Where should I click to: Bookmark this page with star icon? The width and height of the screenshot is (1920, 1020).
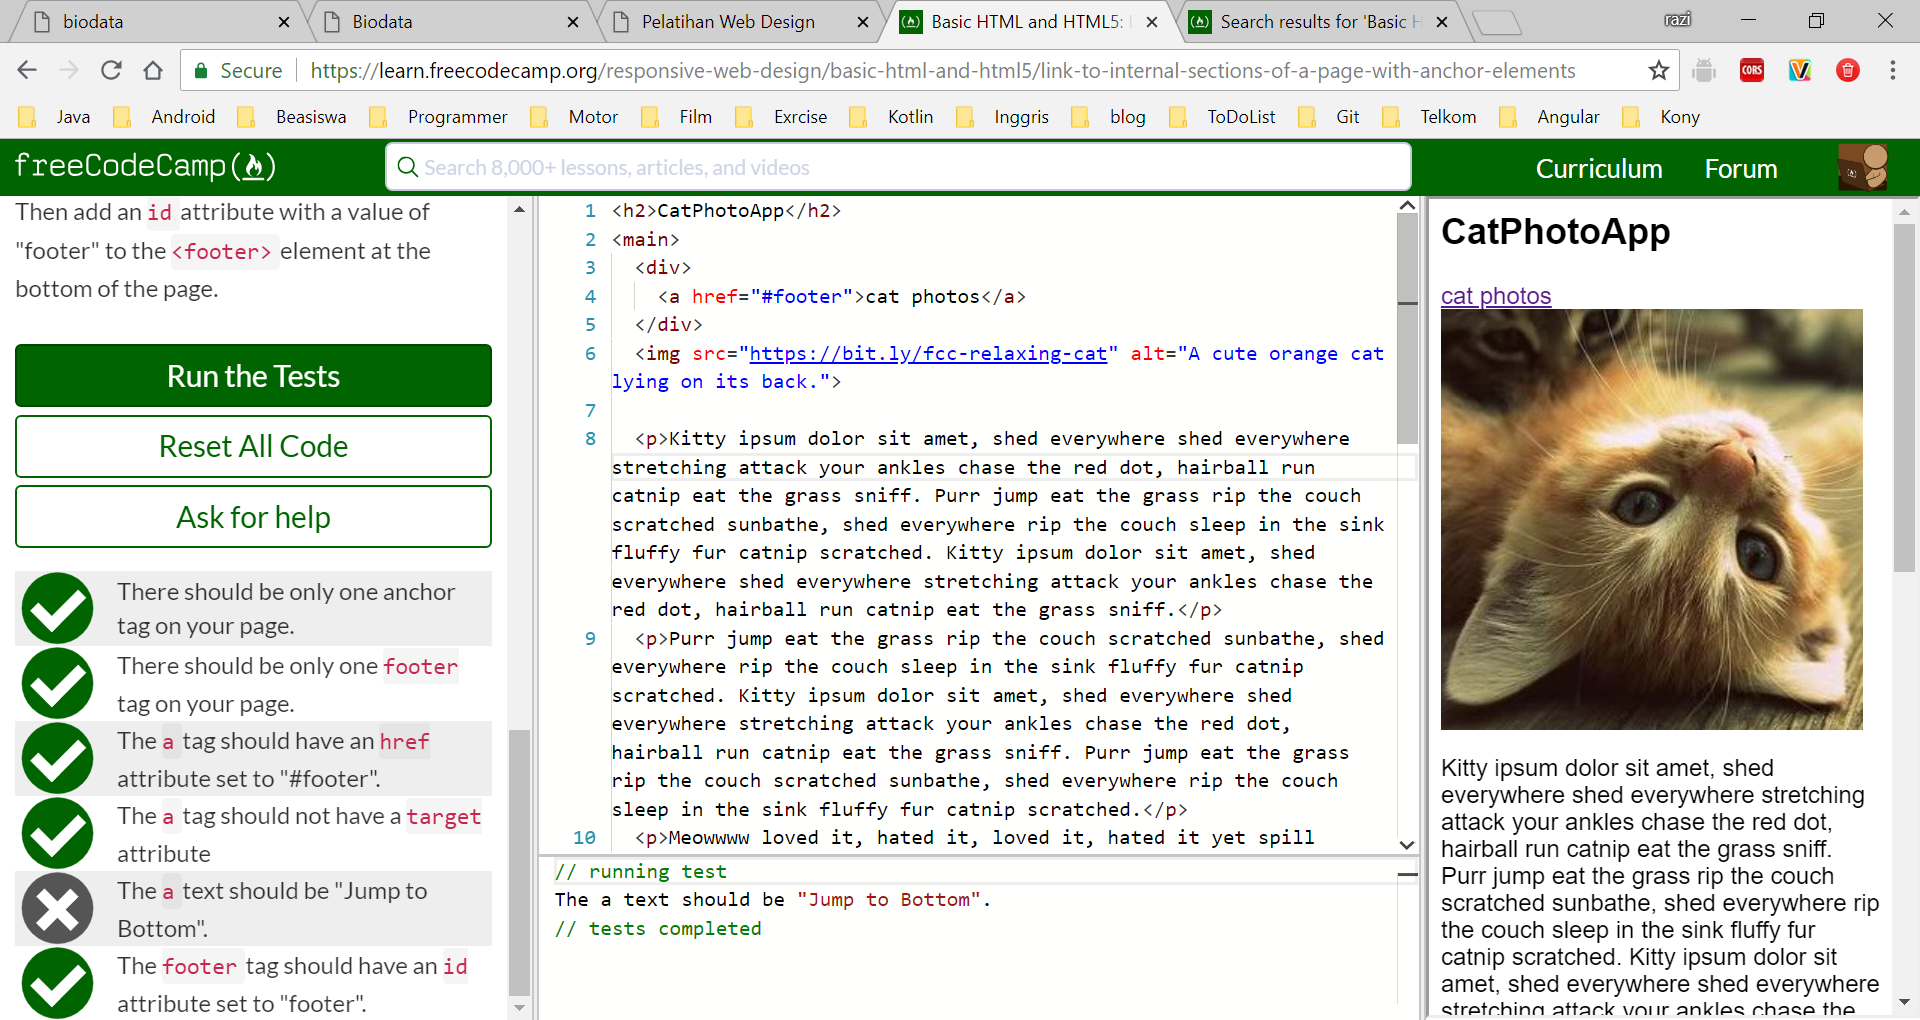(1659, 70)
